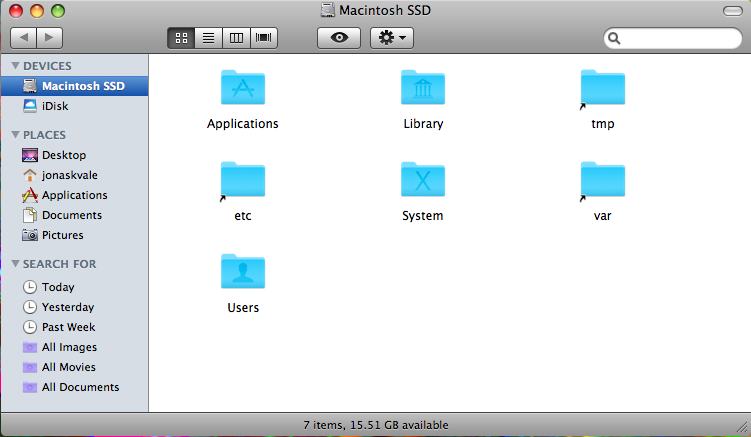Viewport: 751px width, 437px height.
Task: Select the All Movies smart search
Action: pos(75,367)
